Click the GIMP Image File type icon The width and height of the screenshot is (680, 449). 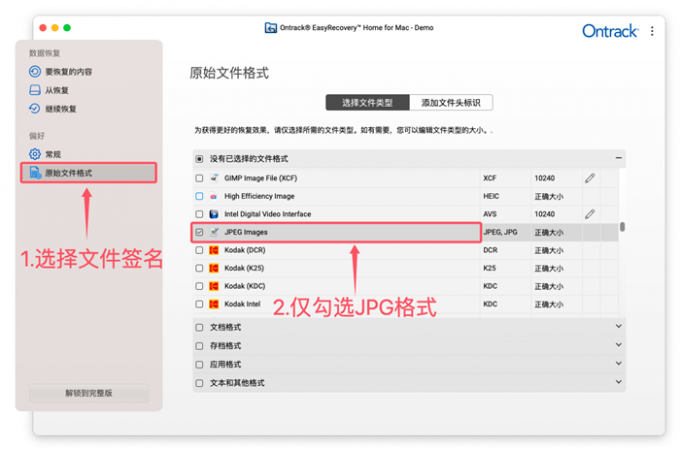(214, 178)
